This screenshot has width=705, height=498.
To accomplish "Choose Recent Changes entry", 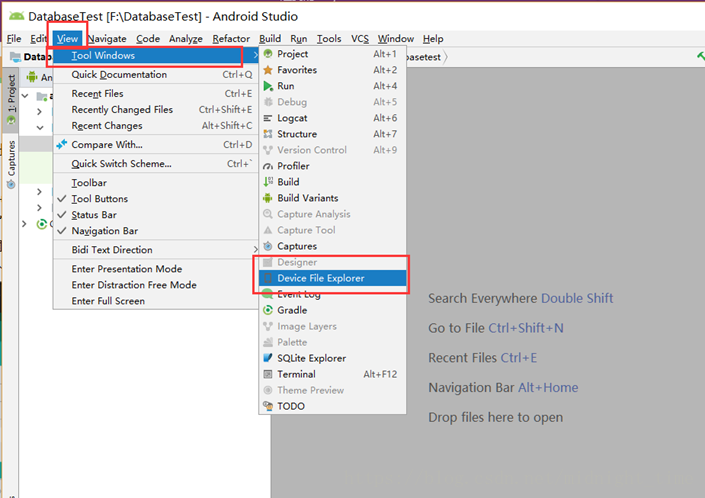I will click(155, 126).
